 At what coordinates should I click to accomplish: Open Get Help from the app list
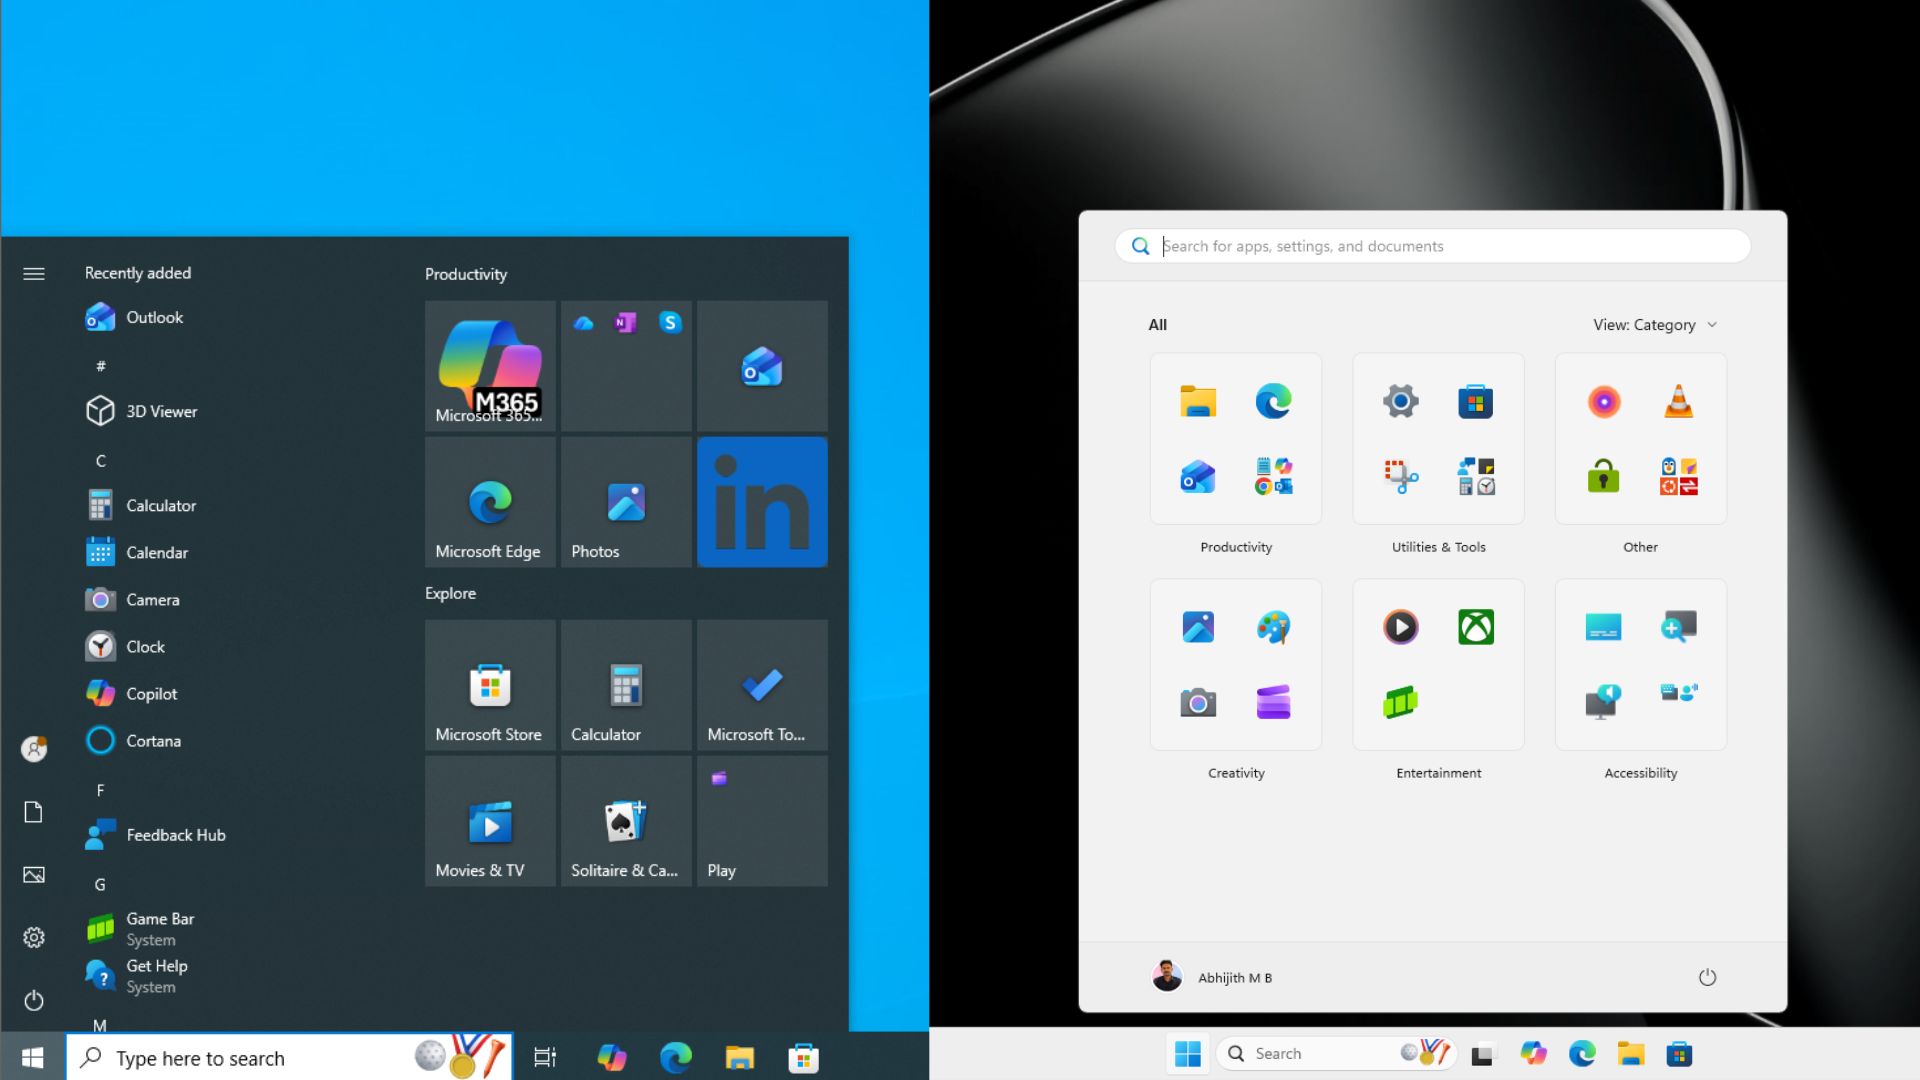click(x=137, y=975)
